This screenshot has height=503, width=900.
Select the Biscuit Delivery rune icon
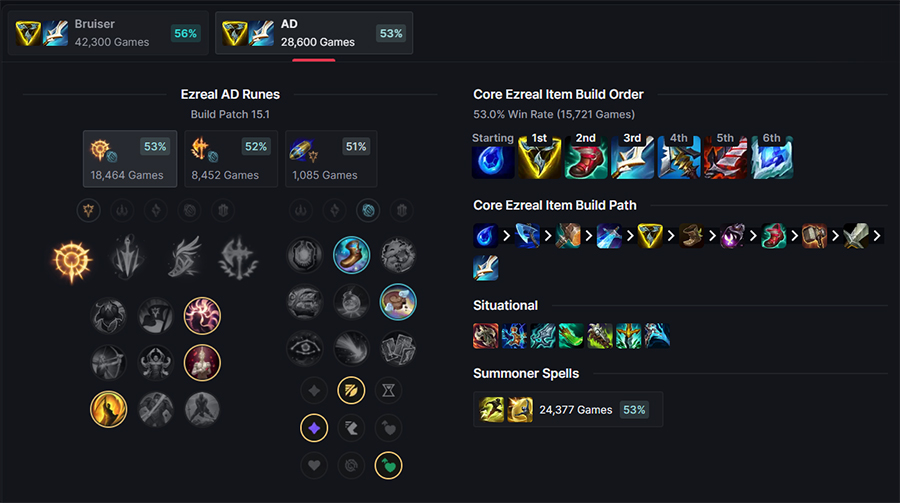(x=398, y=302)
